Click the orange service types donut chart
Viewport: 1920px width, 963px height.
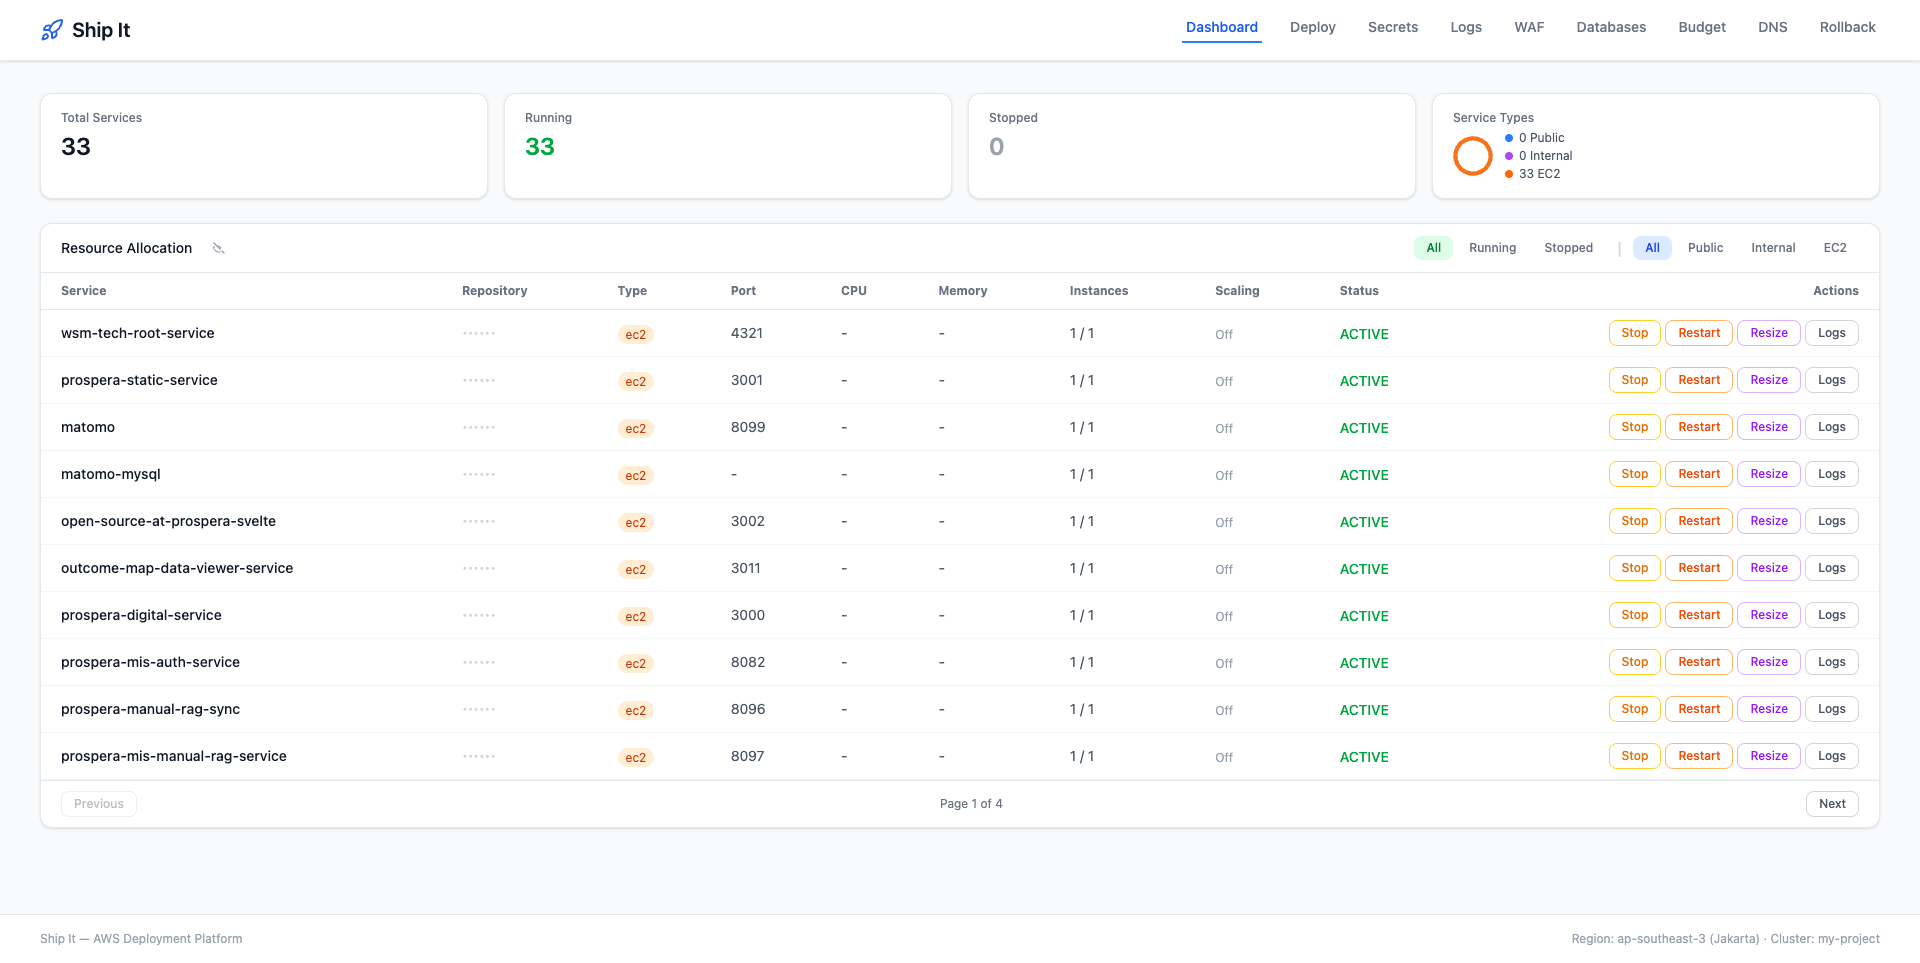(x=1472, y=156)
